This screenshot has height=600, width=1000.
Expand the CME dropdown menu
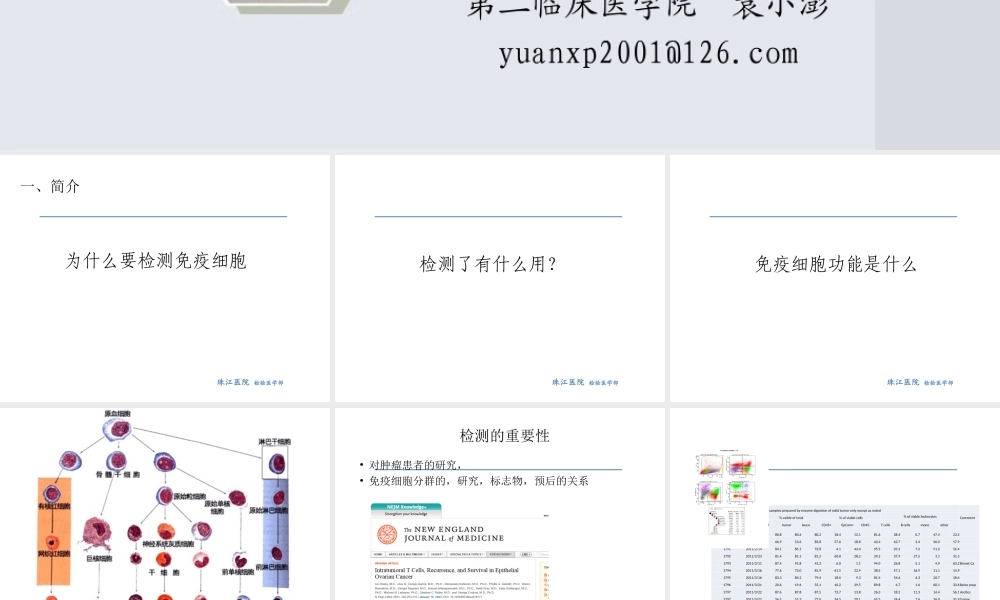[526, 554]
